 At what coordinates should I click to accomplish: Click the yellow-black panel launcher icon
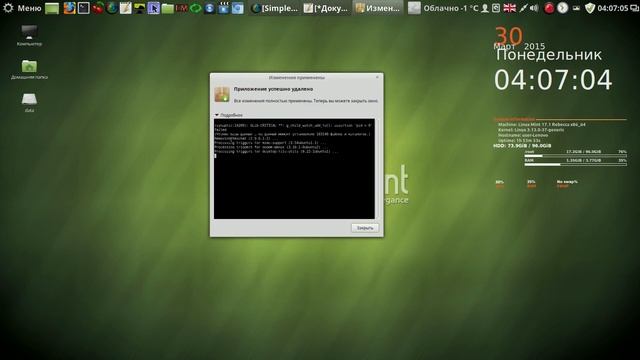click(x=139, y=8)
